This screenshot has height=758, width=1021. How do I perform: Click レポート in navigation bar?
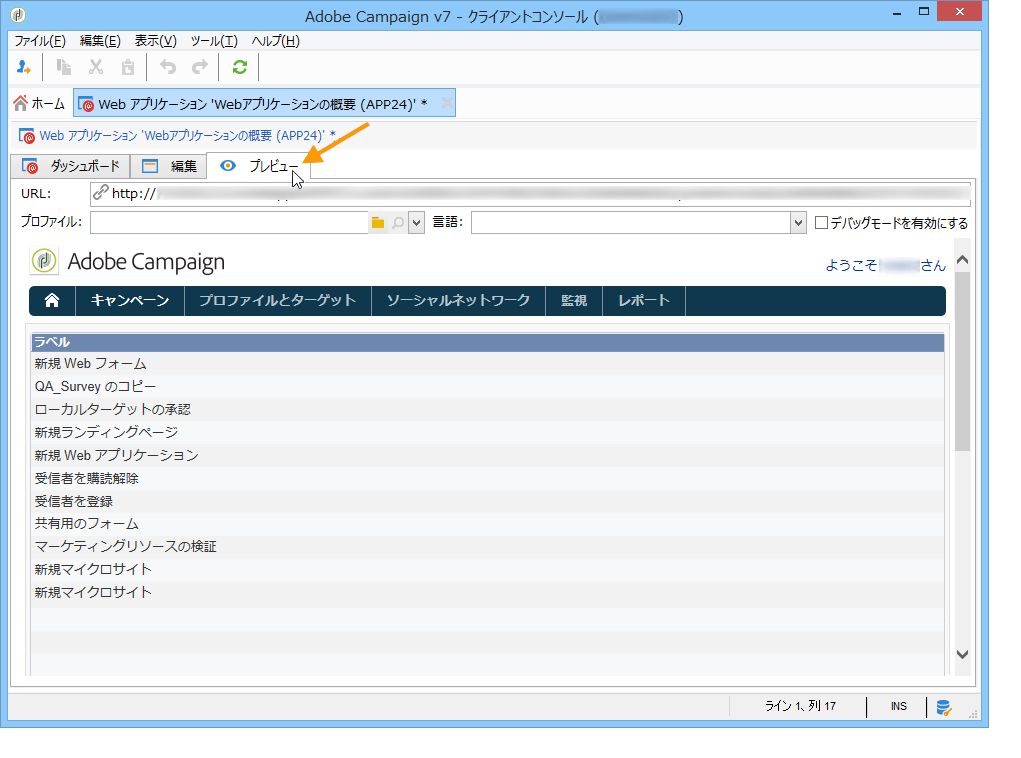tap(644, 300)
